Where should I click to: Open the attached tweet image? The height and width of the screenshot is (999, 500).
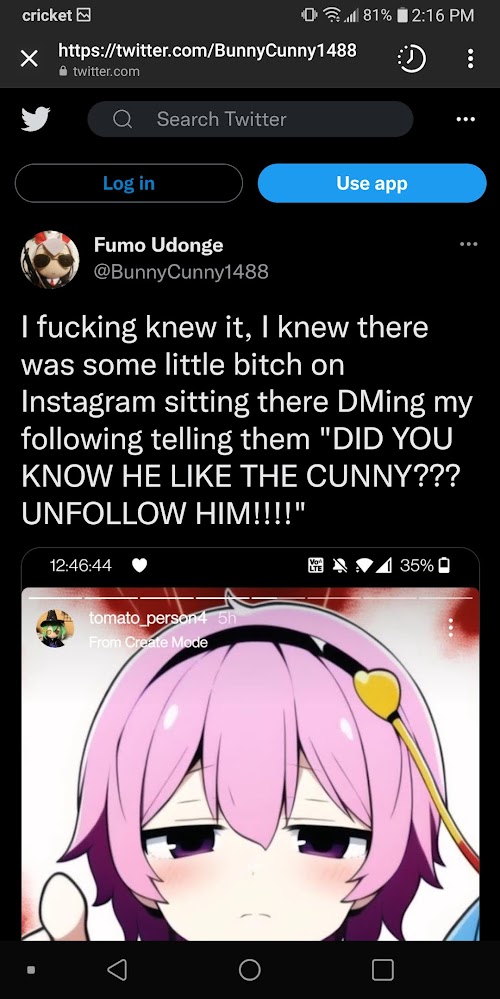pyautogui.click(x=250, y=744)
